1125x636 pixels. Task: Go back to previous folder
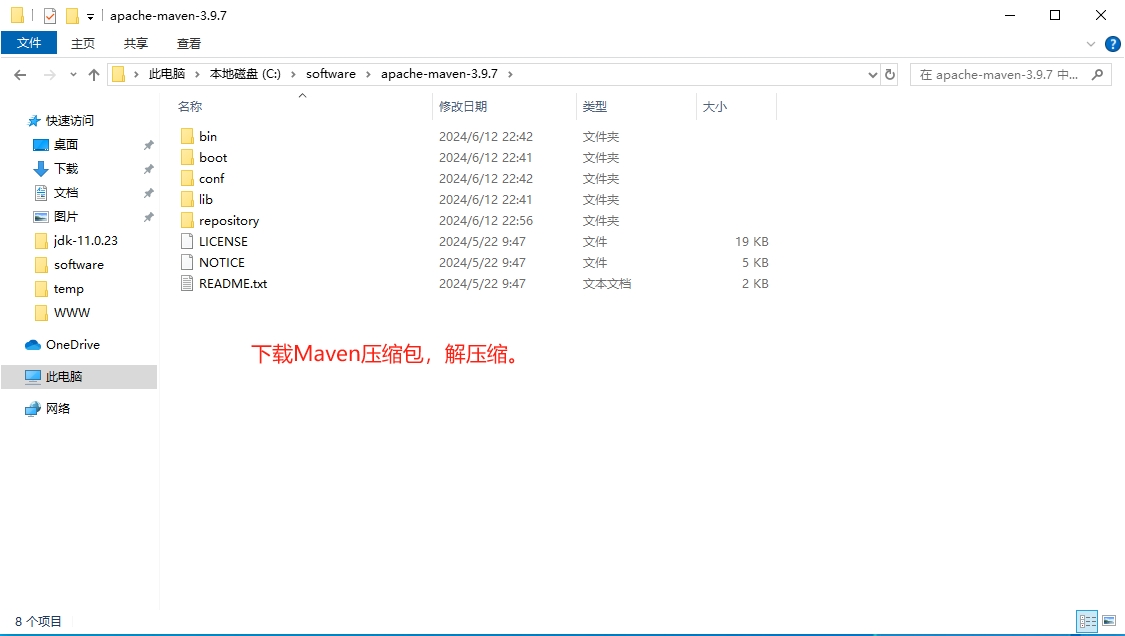(20, 75)
